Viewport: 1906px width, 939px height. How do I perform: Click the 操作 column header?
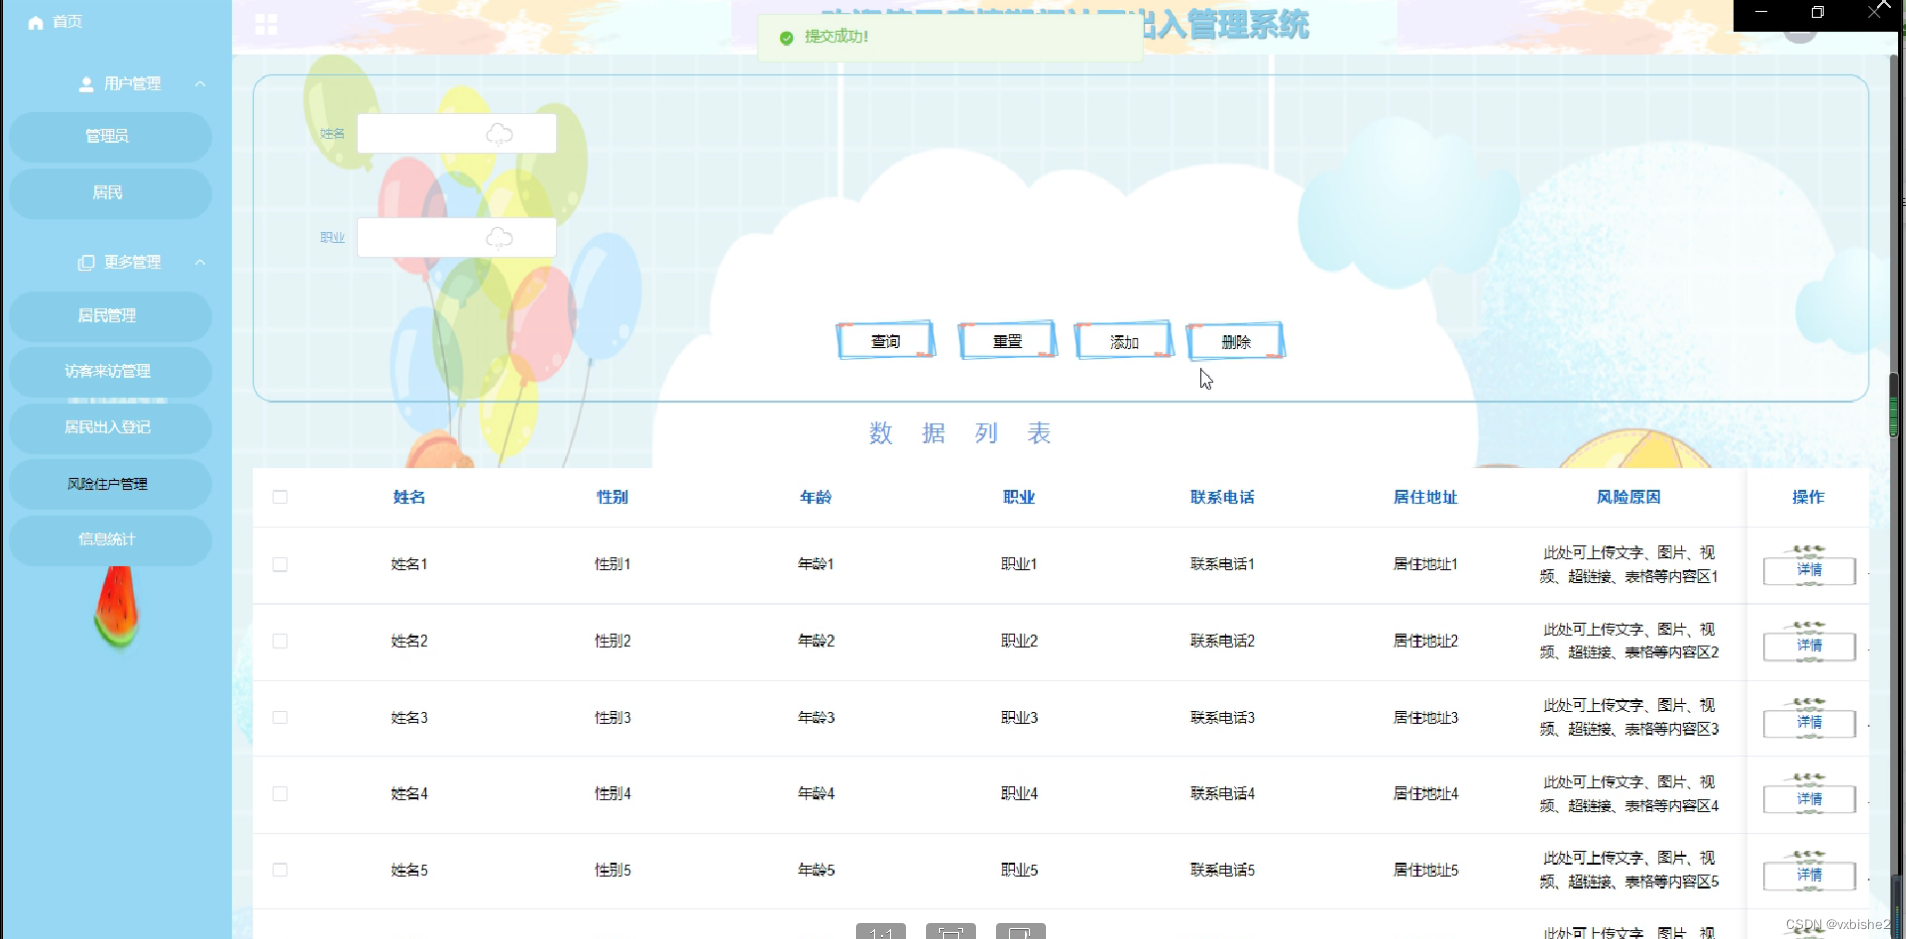[1808, 497]
